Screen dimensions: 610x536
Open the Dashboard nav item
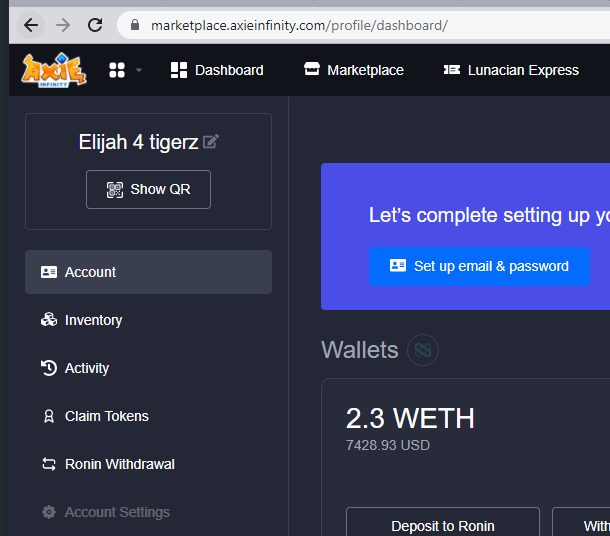tap(217, 70)
